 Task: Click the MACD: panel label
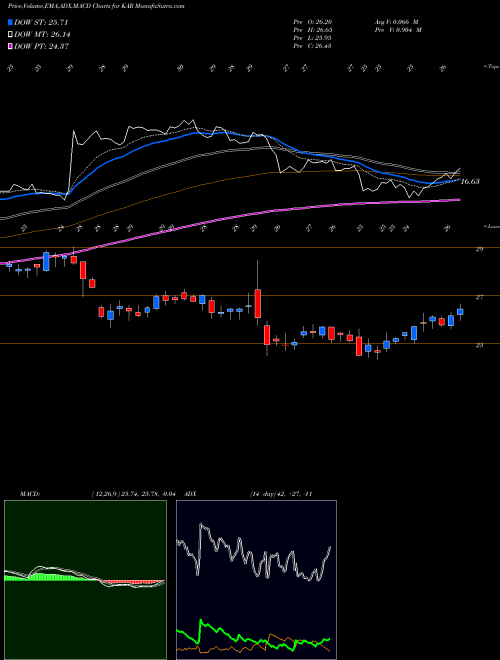pyautogui.click(x=29, y=494)
